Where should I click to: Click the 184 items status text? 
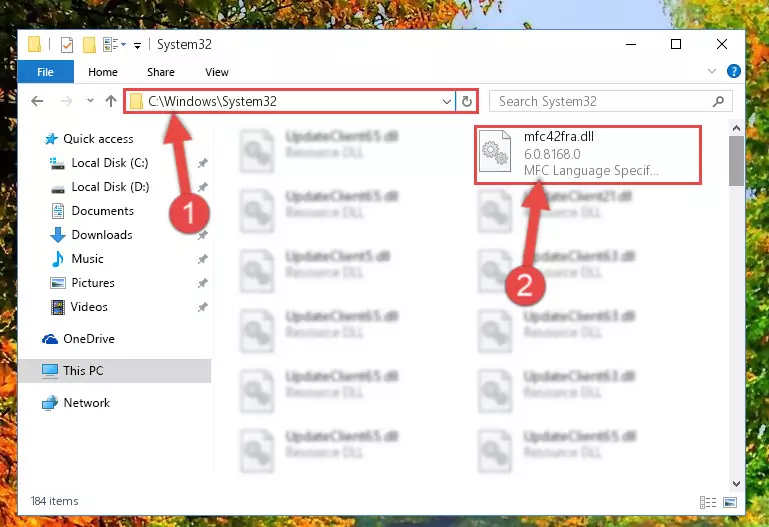click(54, 501)
